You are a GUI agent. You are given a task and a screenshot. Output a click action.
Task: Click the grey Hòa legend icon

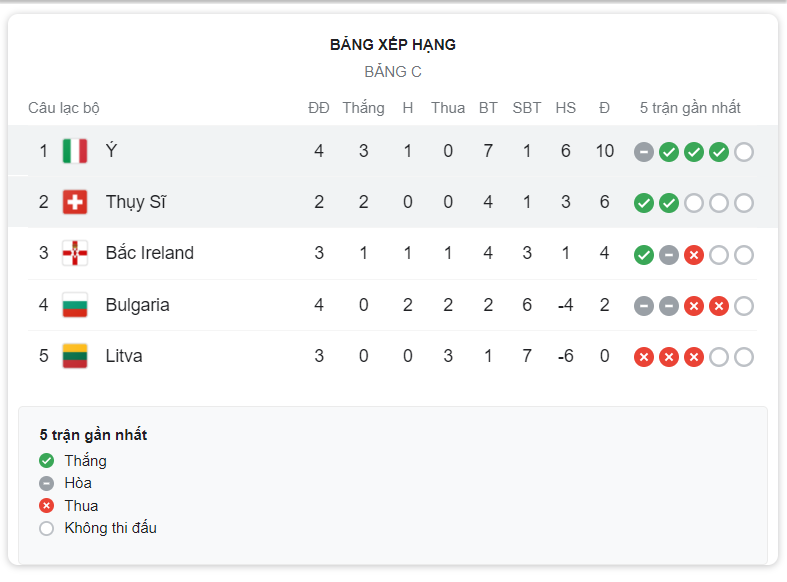47,483
